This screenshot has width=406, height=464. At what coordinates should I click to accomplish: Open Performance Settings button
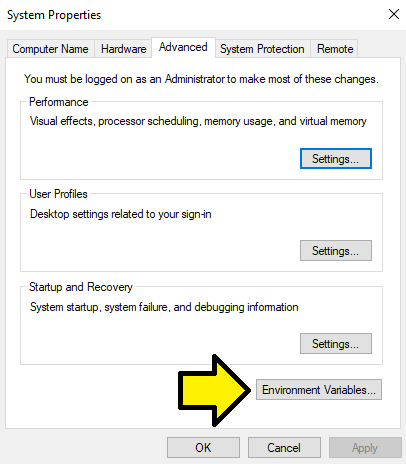pyautogui.click(x=336, y=159)
